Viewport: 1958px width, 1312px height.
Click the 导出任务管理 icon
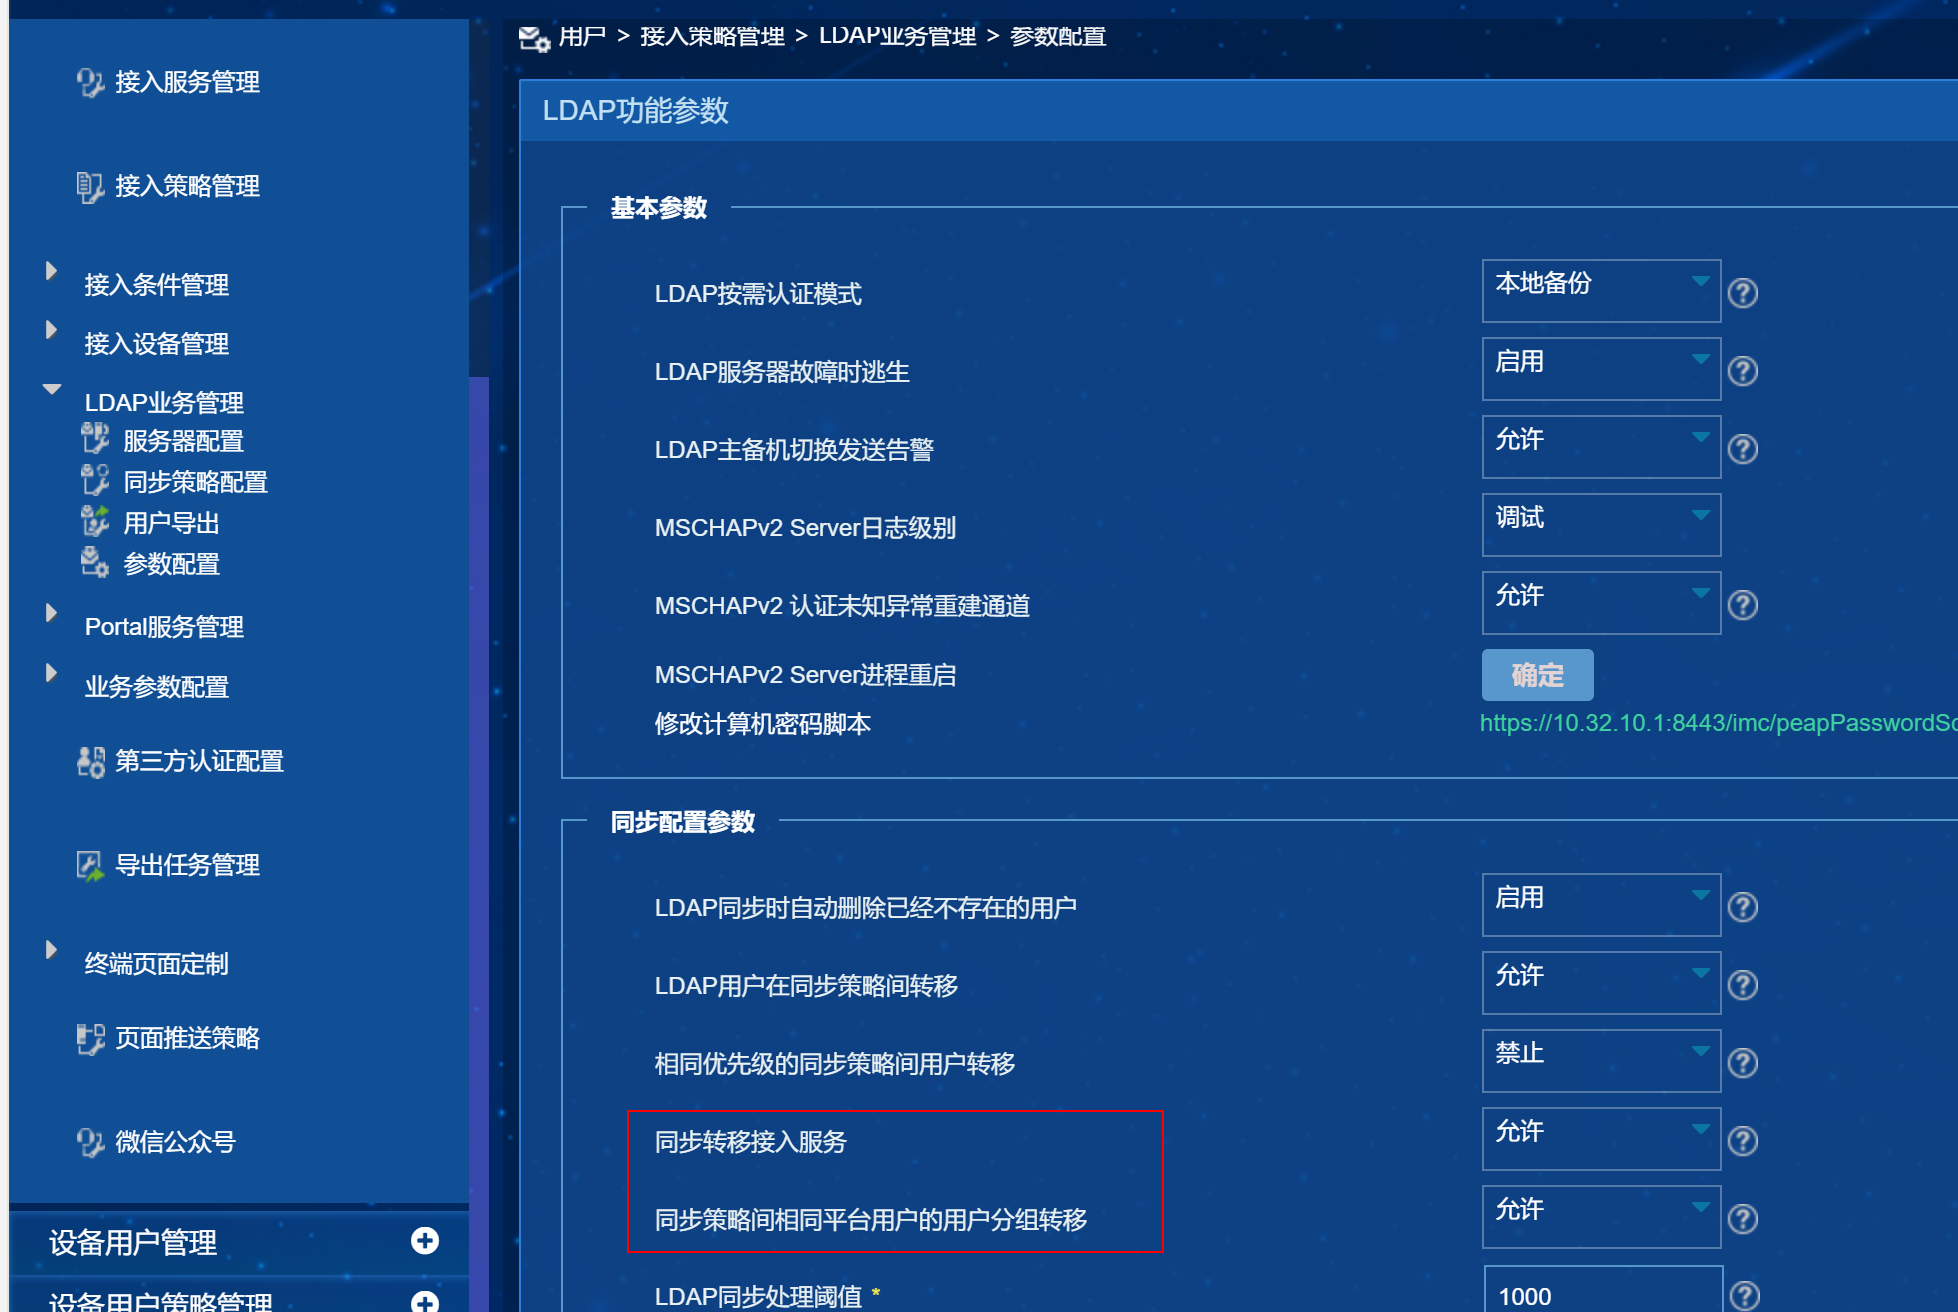91,866
